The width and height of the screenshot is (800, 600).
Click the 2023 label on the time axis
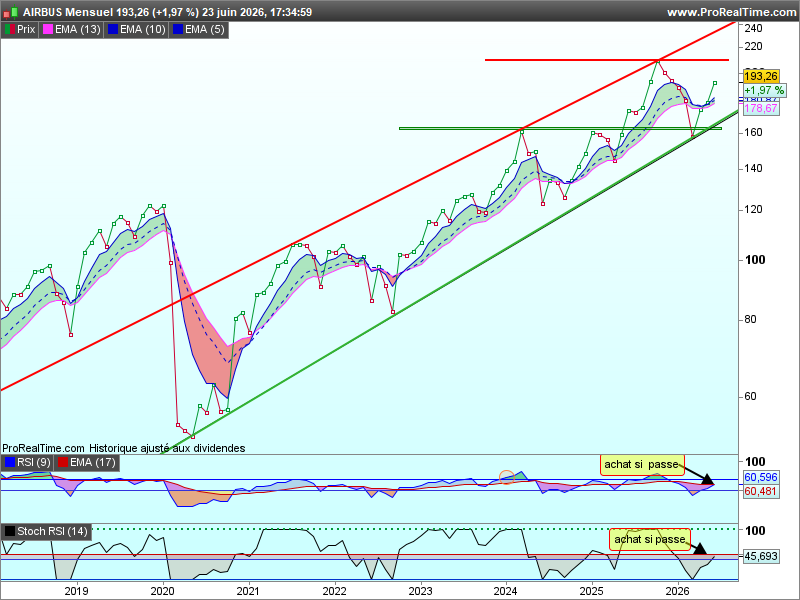[x=420, y=591]
